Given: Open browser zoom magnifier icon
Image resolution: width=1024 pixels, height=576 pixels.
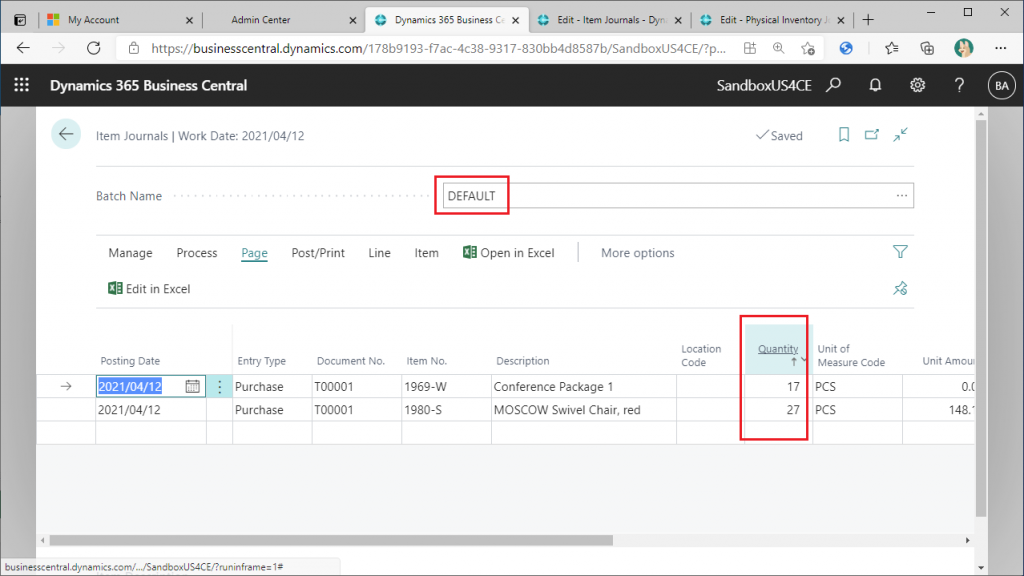Looking at the screenshot, I should pos(778,48).
